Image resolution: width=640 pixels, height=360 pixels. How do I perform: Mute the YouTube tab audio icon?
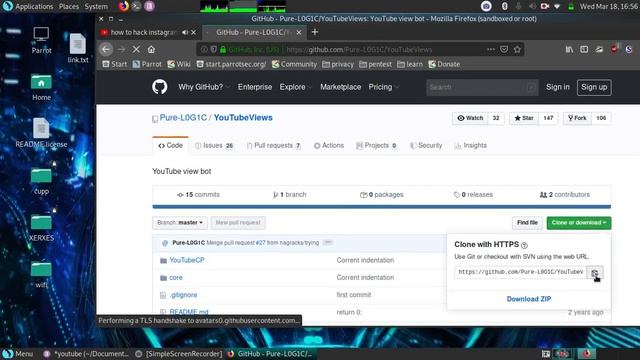coord(185,32)
